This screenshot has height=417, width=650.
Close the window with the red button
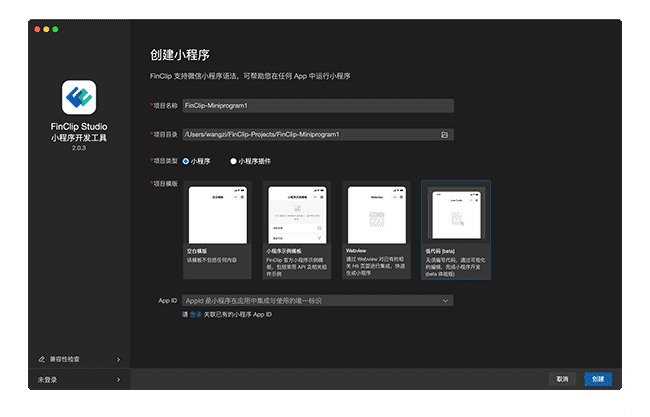click(37, 29)
